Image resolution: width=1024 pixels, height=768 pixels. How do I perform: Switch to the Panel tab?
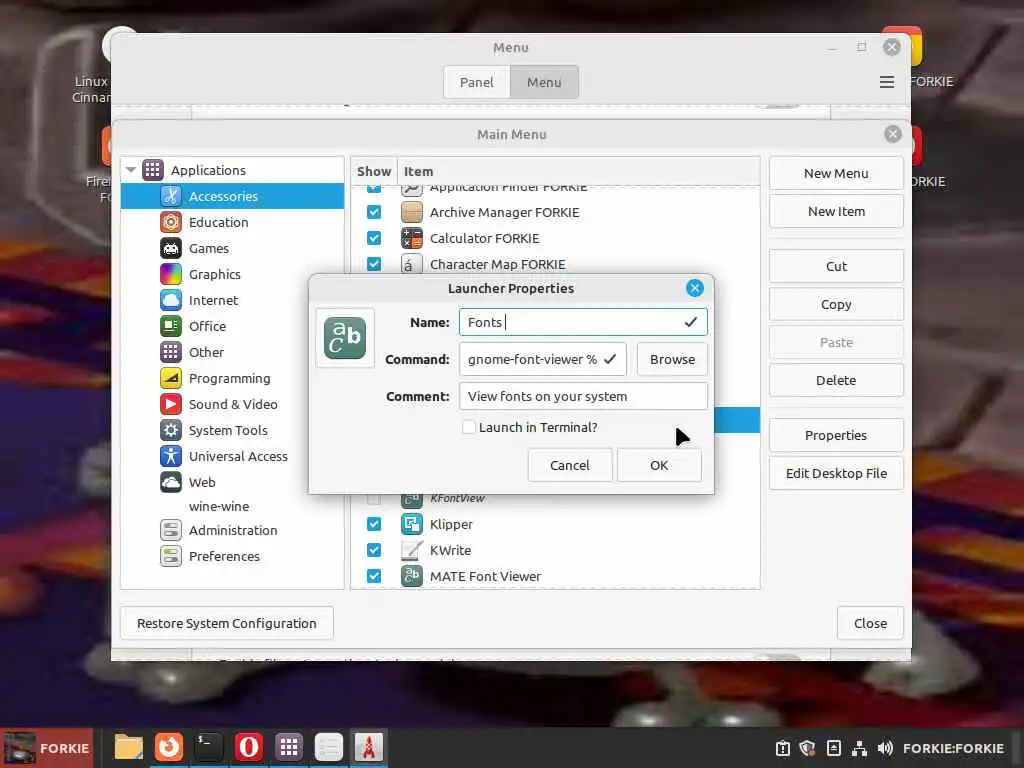point(477,82)
